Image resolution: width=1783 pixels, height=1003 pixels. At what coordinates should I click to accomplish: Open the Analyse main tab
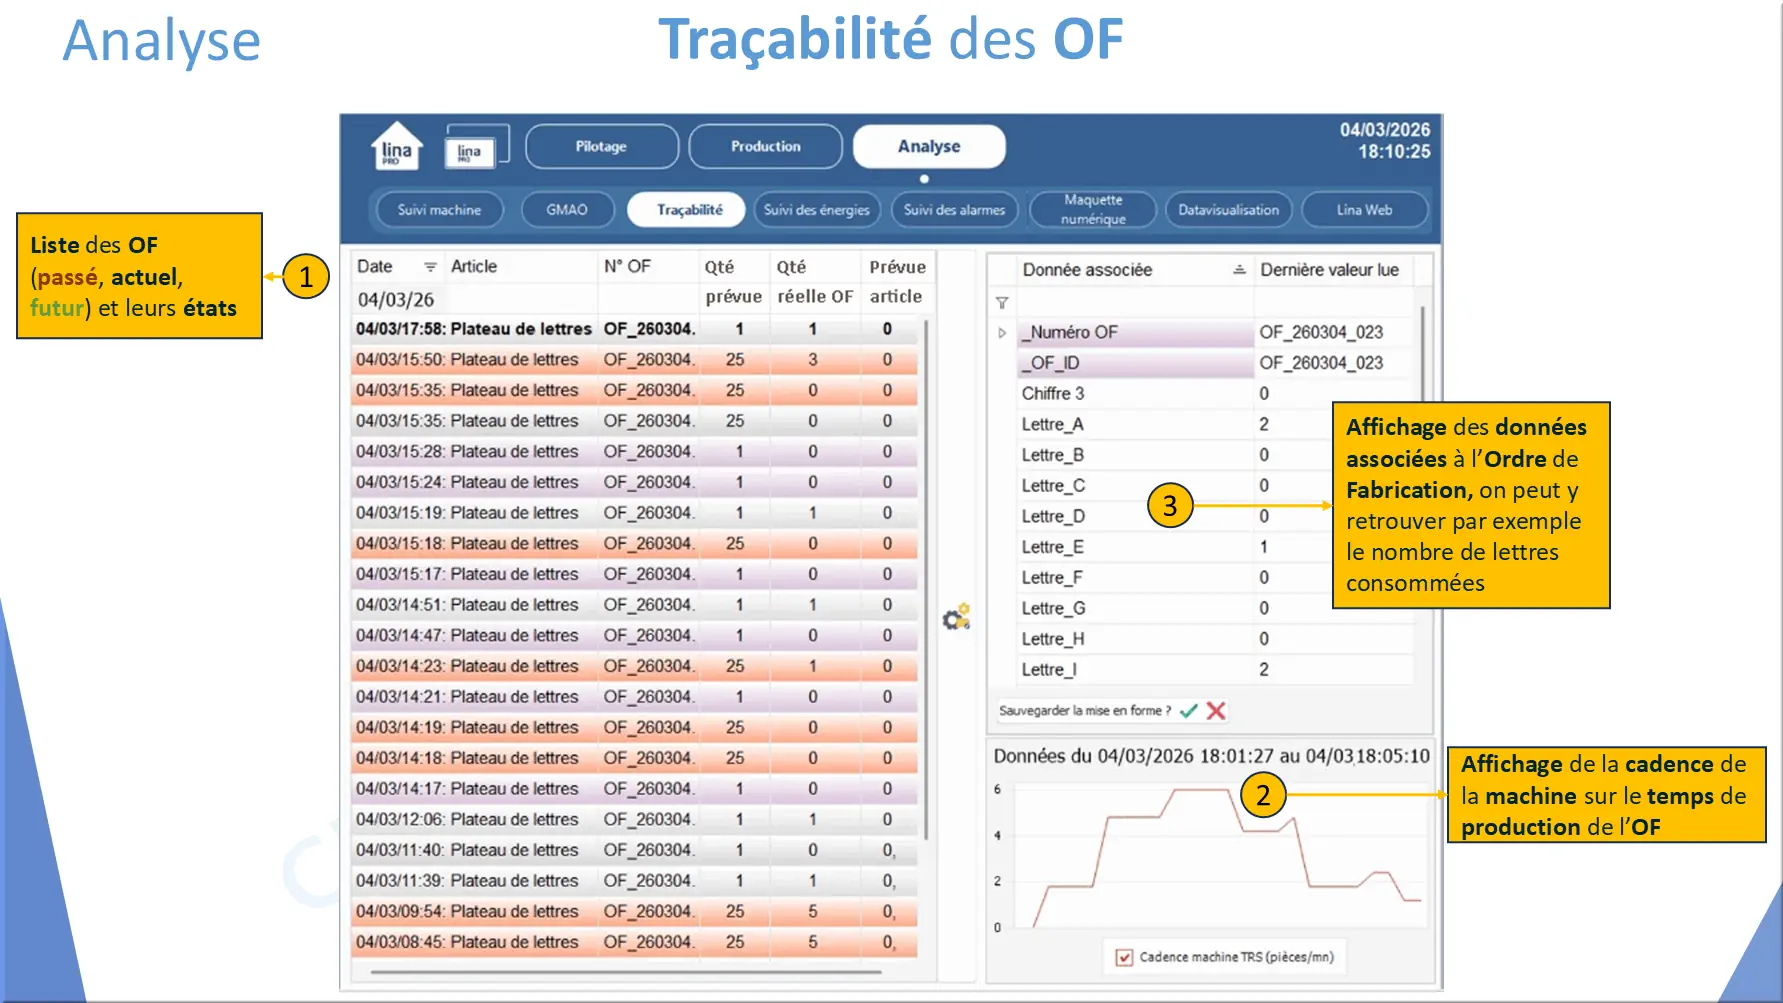point(929,146)
